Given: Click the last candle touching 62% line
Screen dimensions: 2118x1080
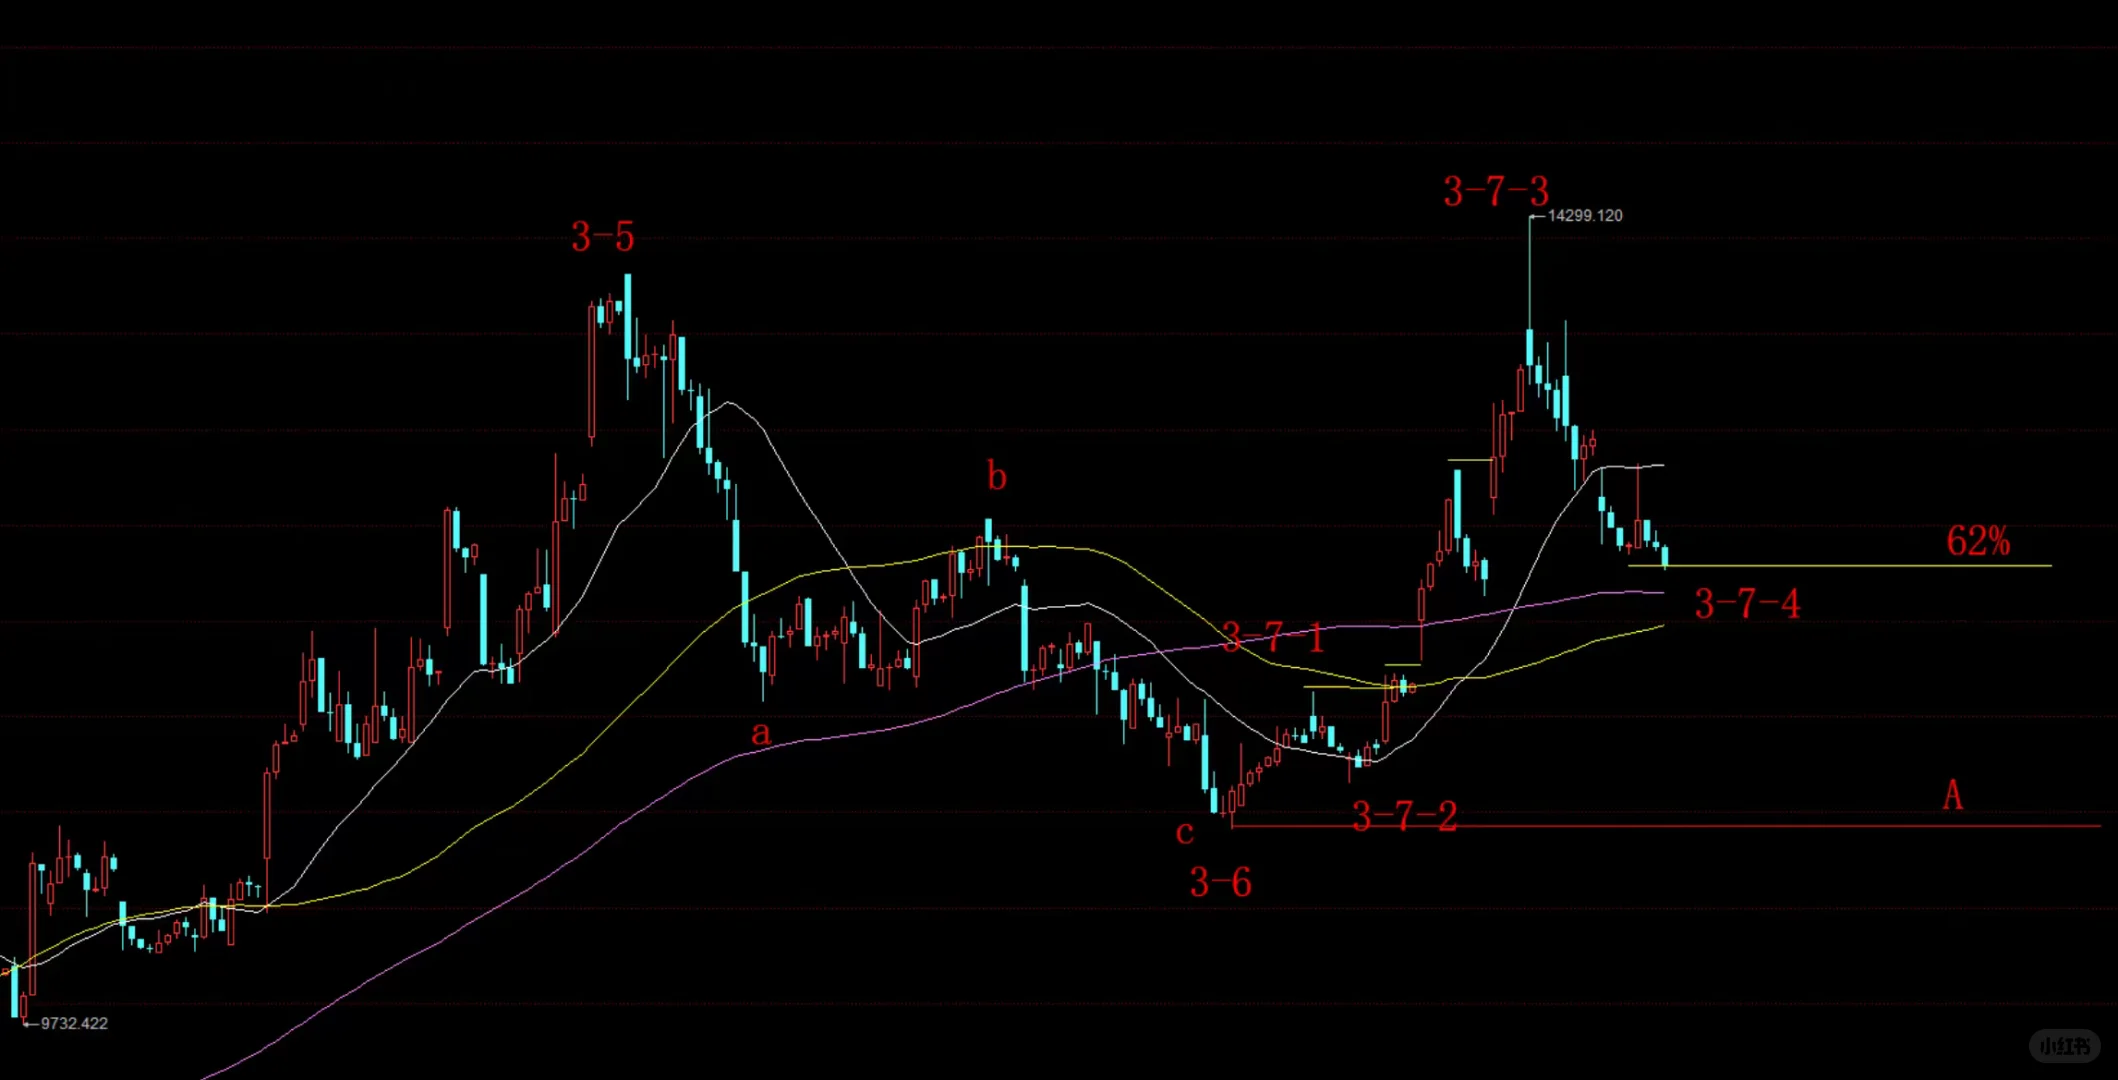Looking at the screenshot, I should [x=1665, y=556].
